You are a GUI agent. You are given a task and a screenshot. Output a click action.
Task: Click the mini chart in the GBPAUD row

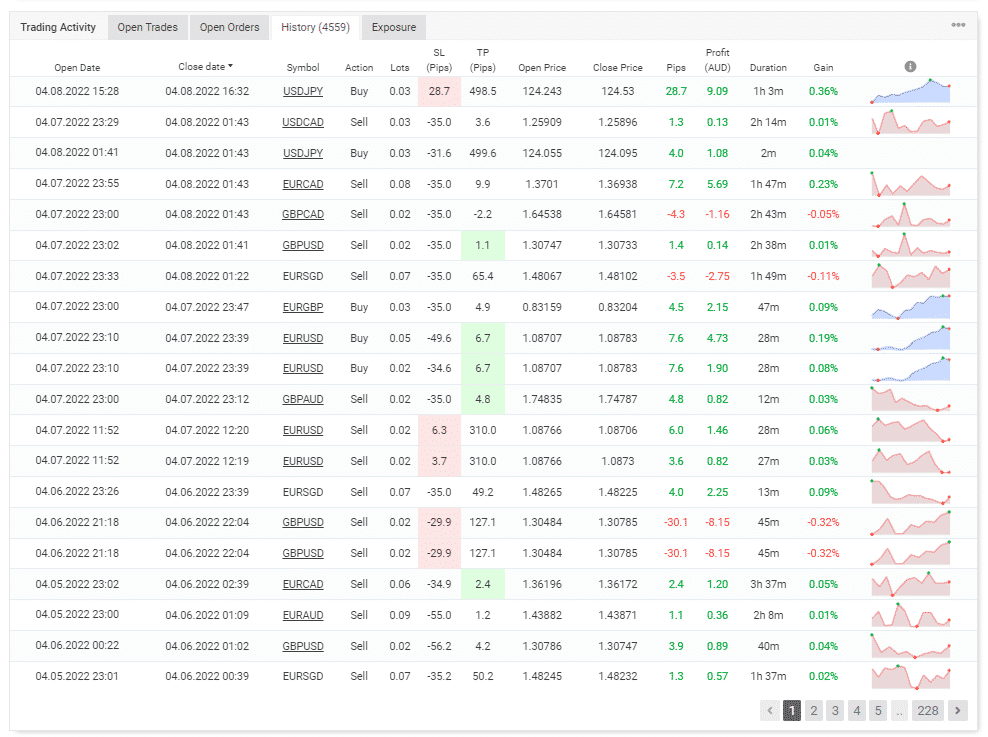(x=910, y=399)
